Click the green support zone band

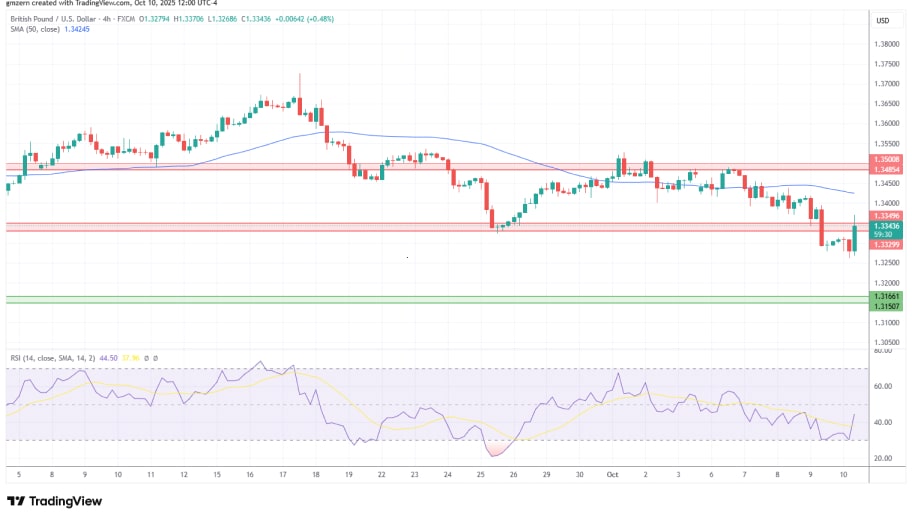click(430, 300)
